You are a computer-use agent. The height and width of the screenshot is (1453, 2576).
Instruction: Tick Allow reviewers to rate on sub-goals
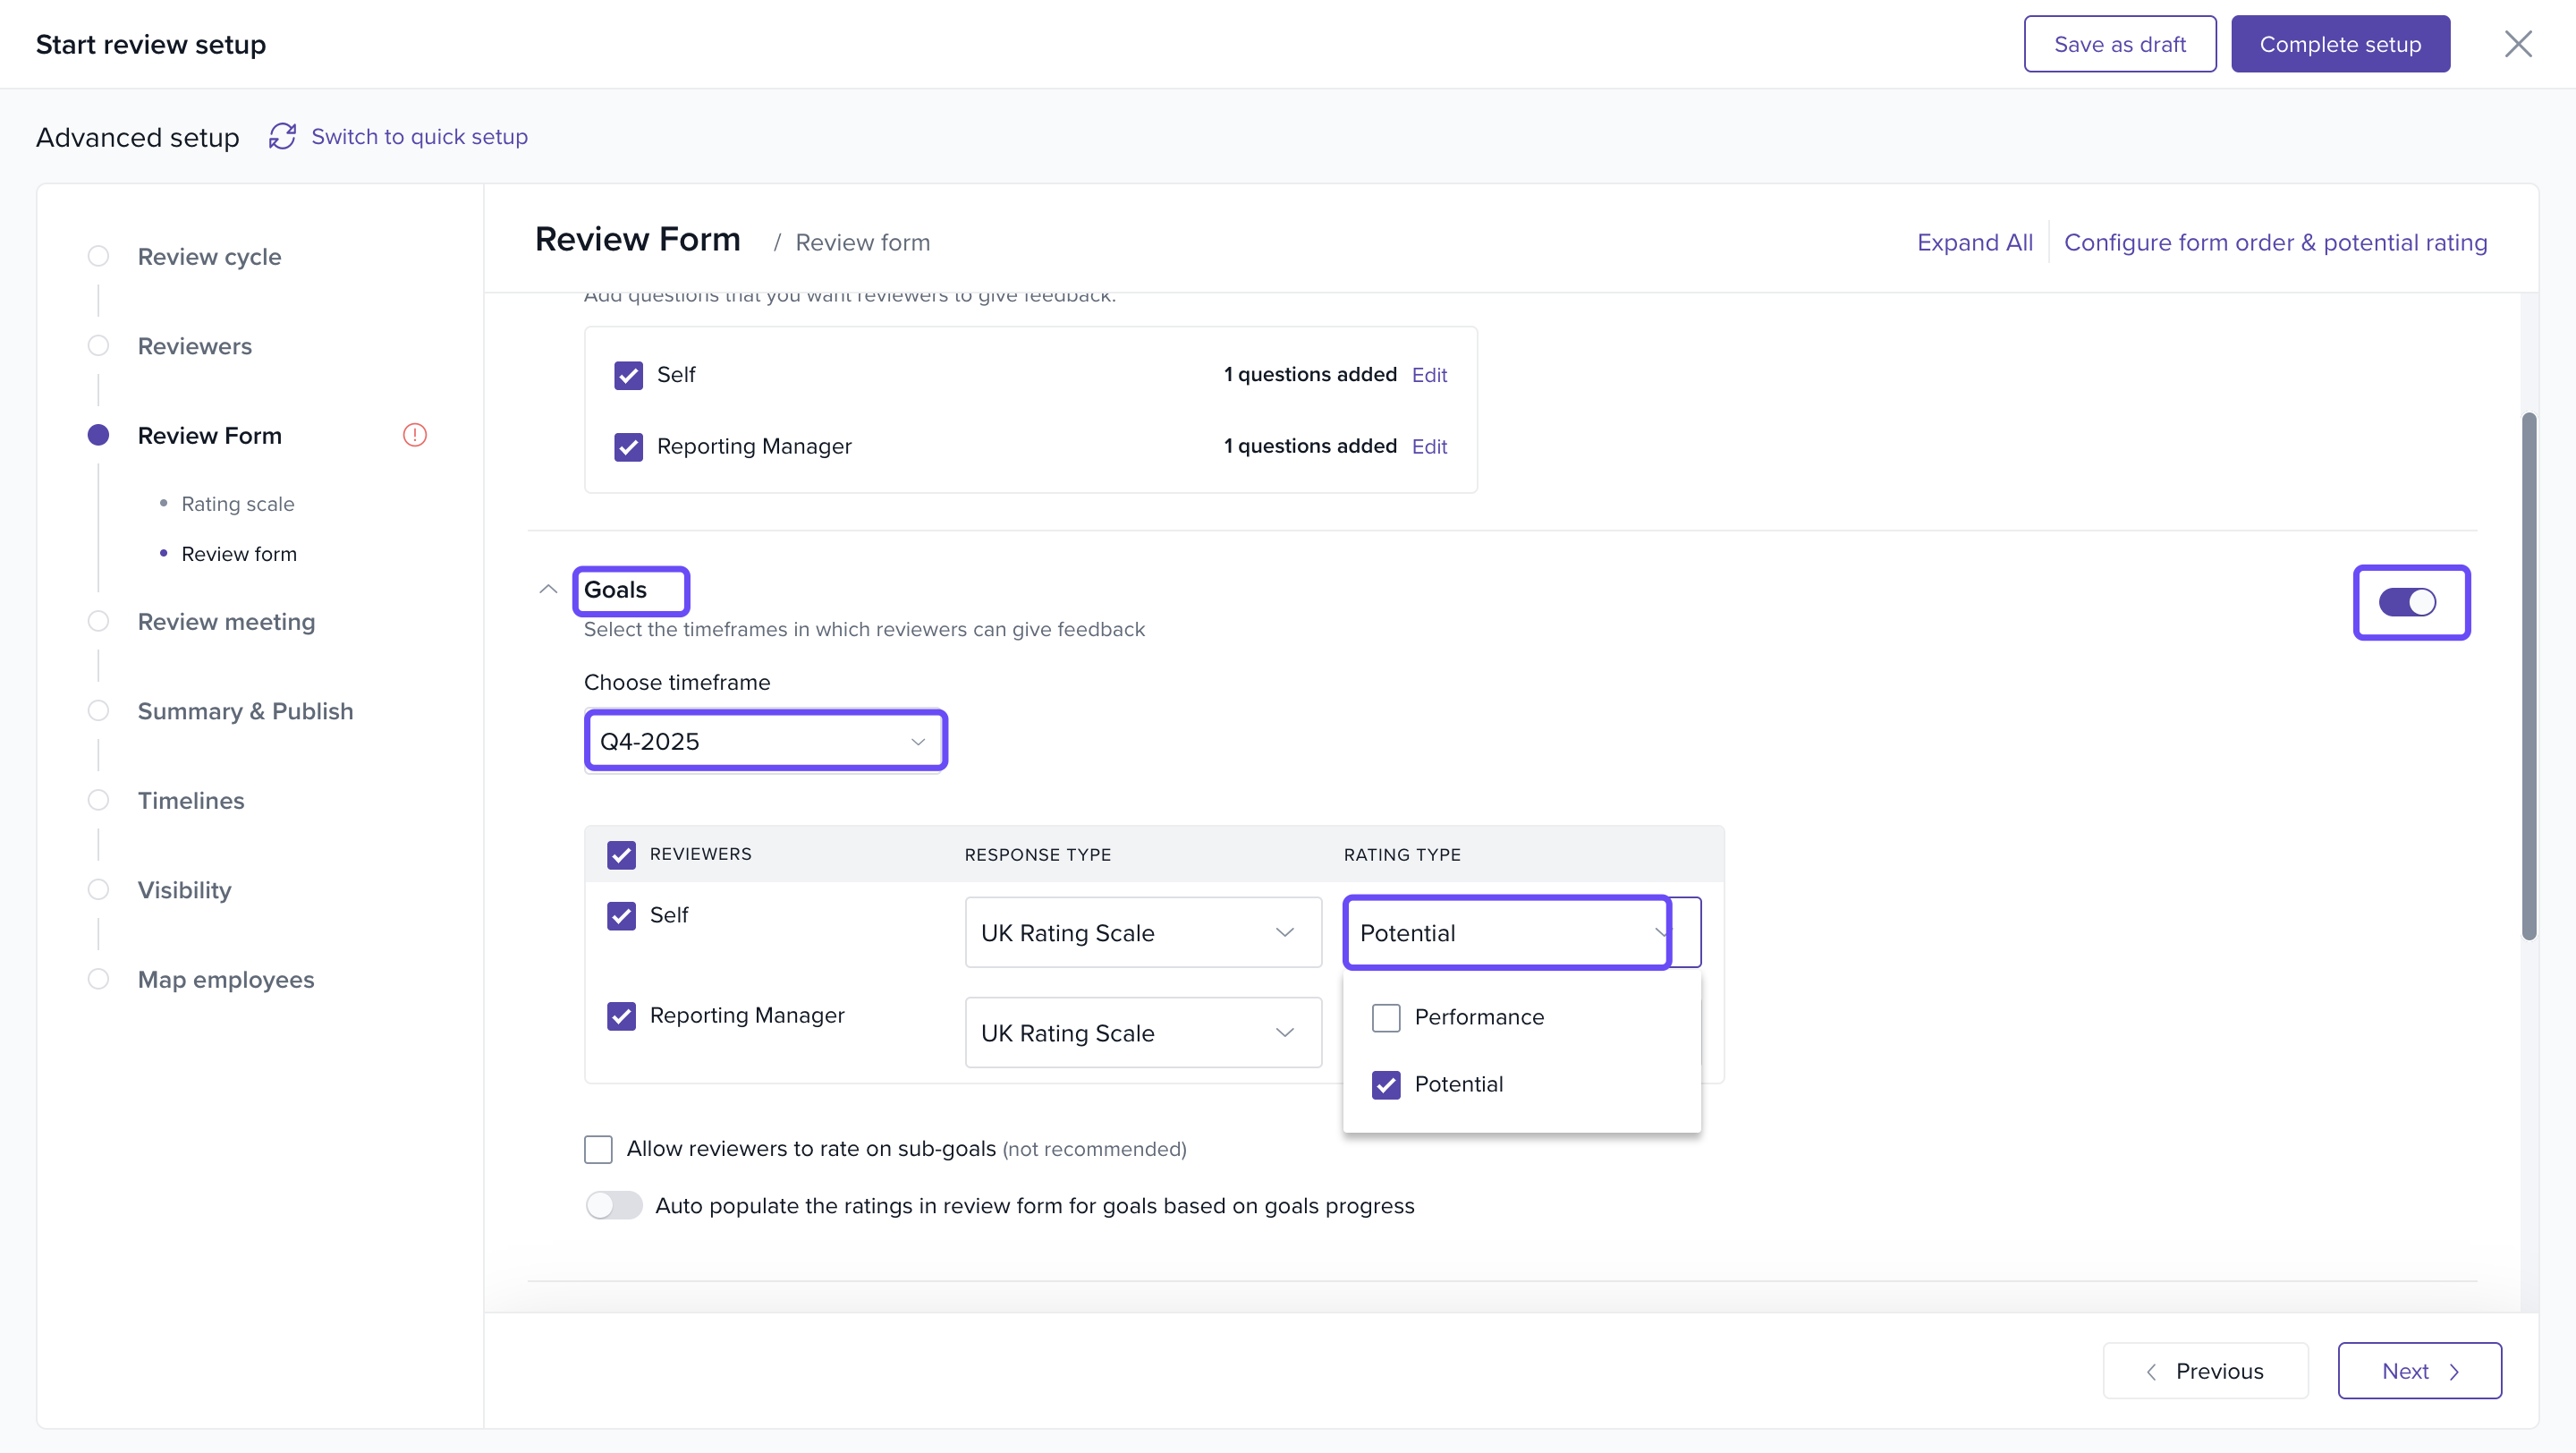click(x=598, y=1149)
